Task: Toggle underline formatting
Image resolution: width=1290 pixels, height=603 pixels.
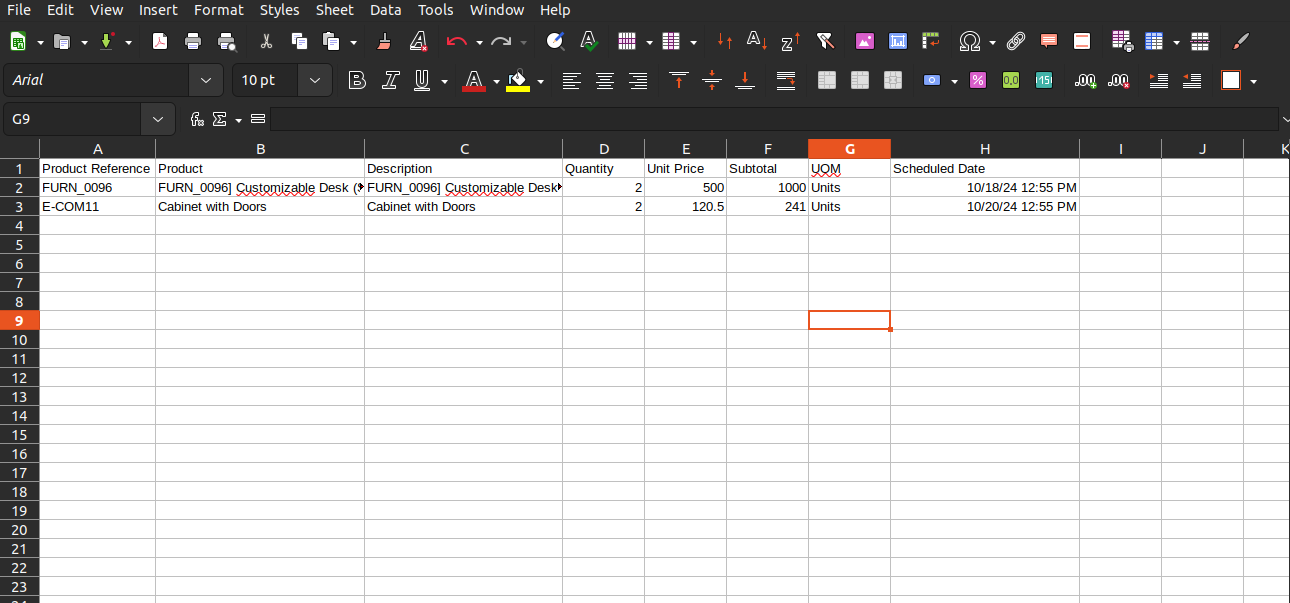Action: coord(422,80)
